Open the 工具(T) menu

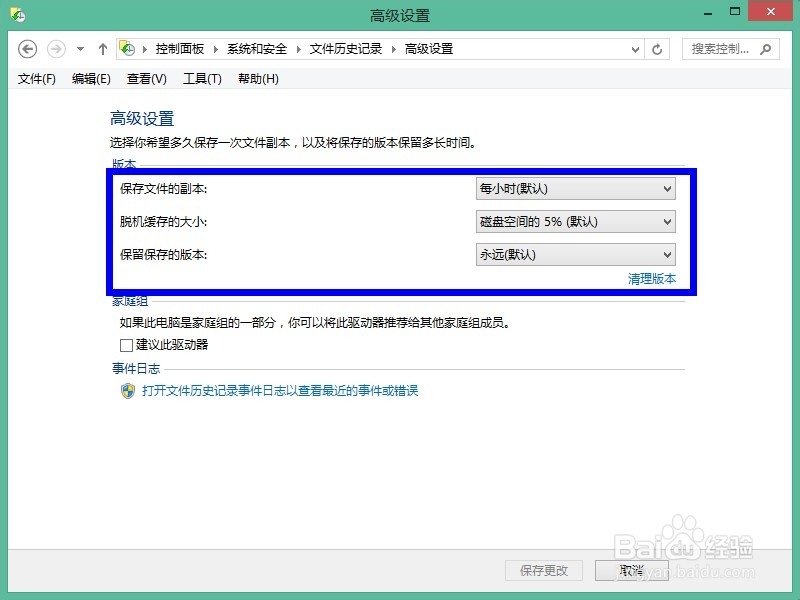pos(202,78)
